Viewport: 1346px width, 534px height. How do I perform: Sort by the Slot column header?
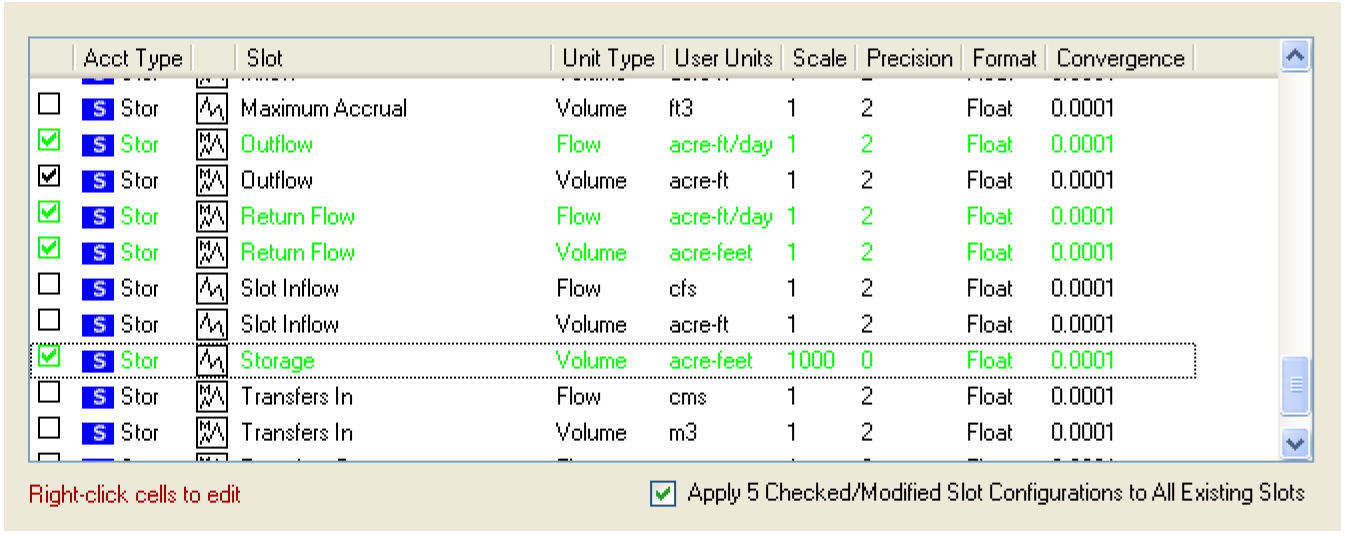coord(392,59)
